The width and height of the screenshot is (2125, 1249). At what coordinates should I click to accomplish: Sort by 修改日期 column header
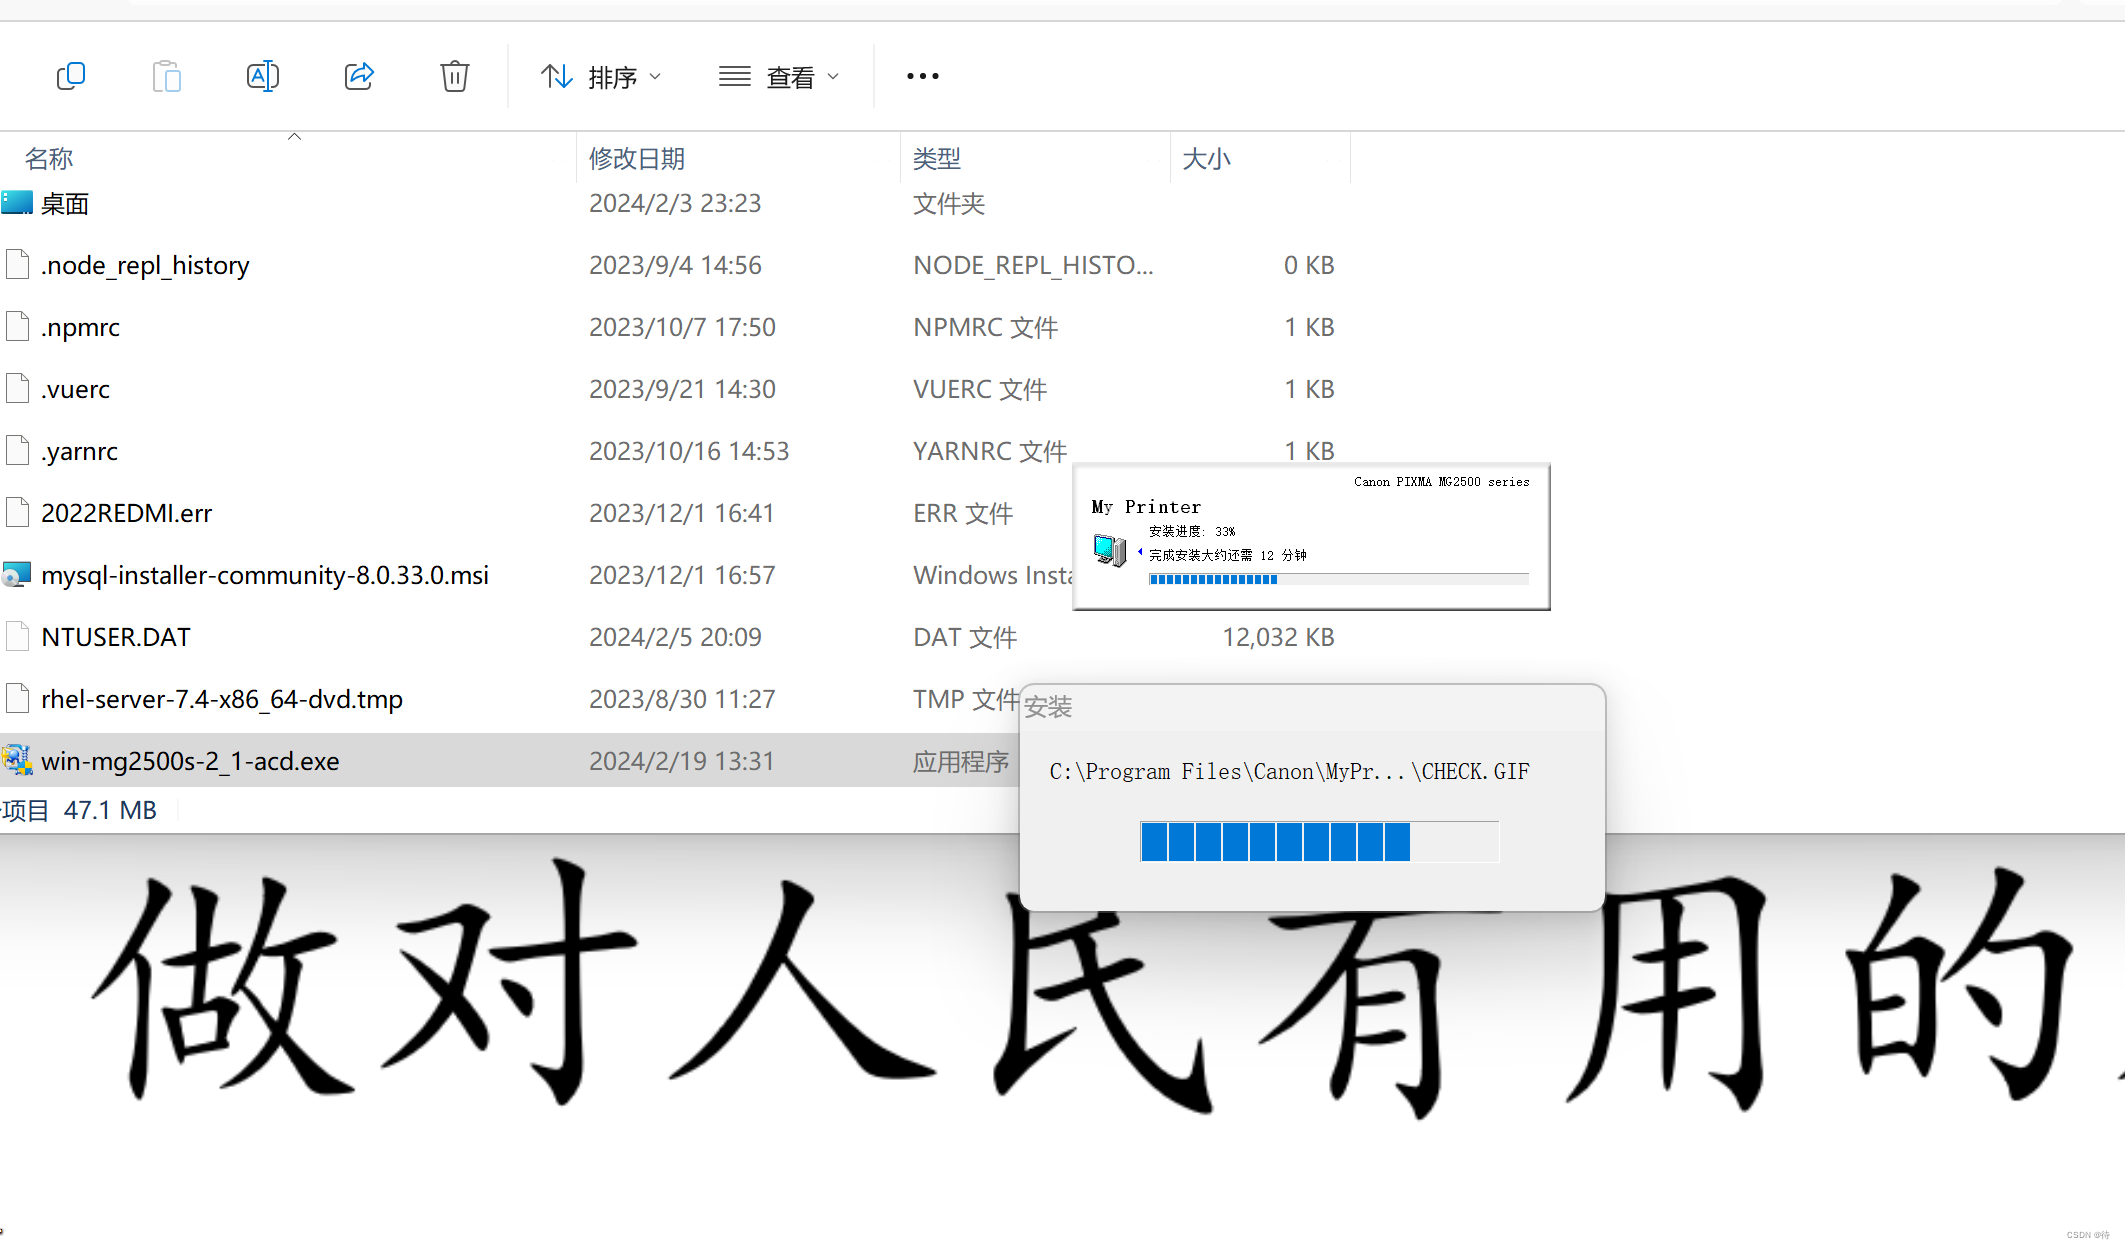637,159
